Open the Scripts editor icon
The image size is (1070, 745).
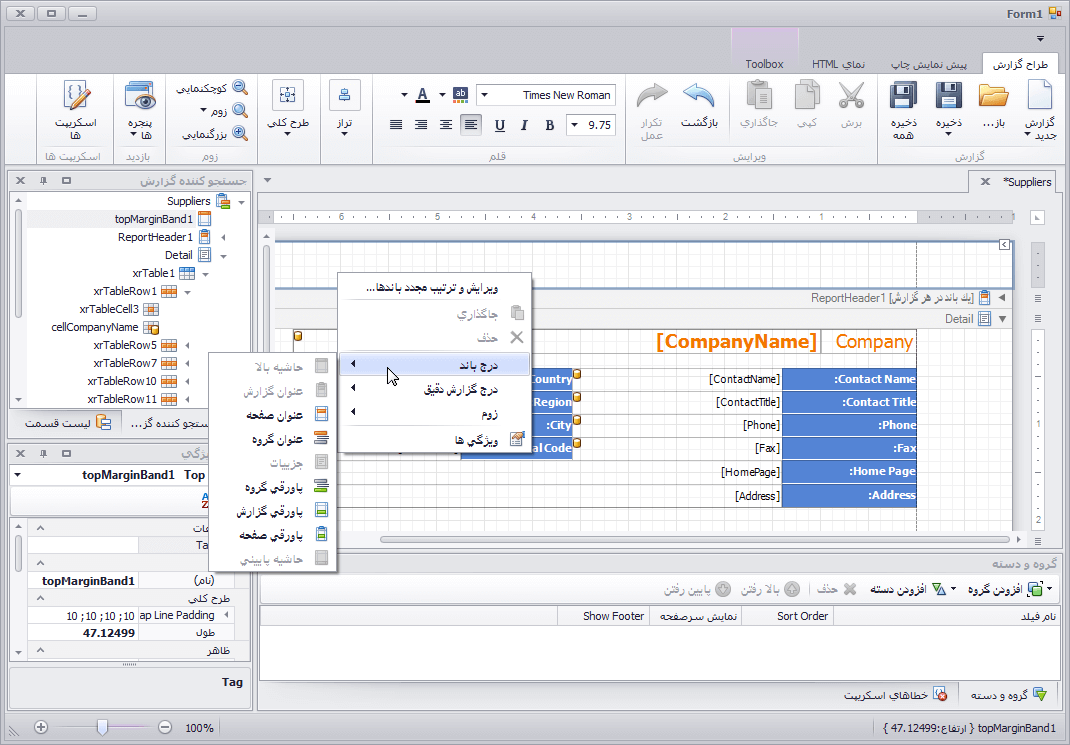[76, 97]
